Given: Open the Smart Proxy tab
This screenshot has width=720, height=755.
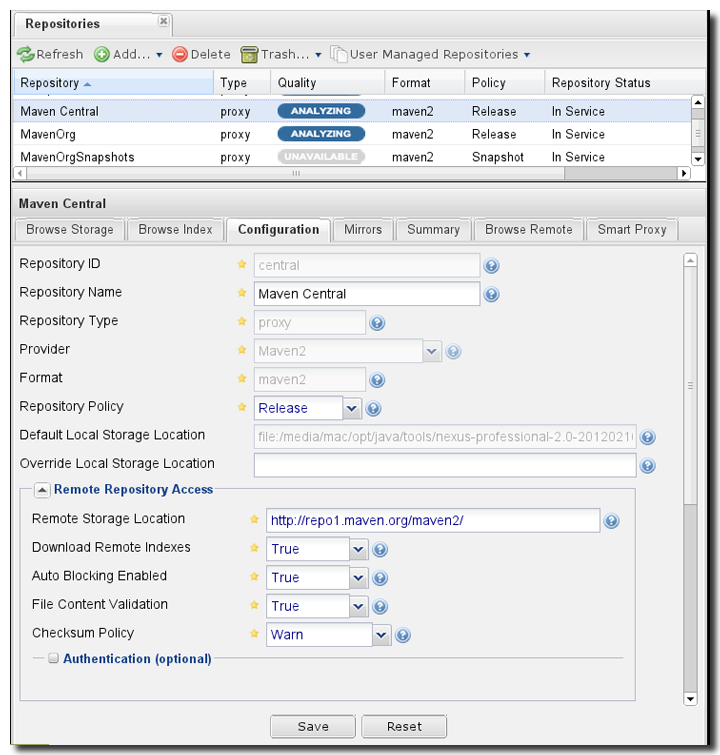Looking at the screenshot, I should point(631,230).
